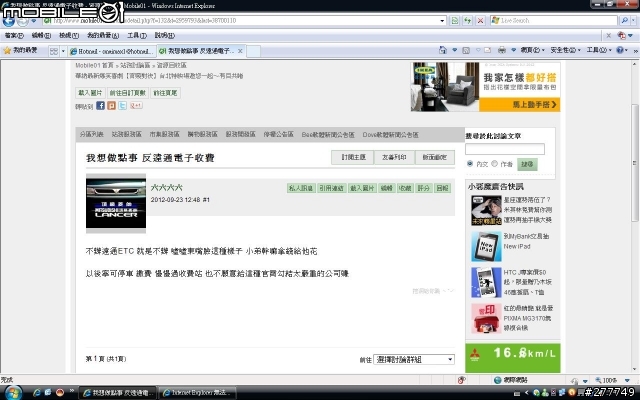Click the green 搜尋 search button
The image size is (640, 400).
(527, 164)
